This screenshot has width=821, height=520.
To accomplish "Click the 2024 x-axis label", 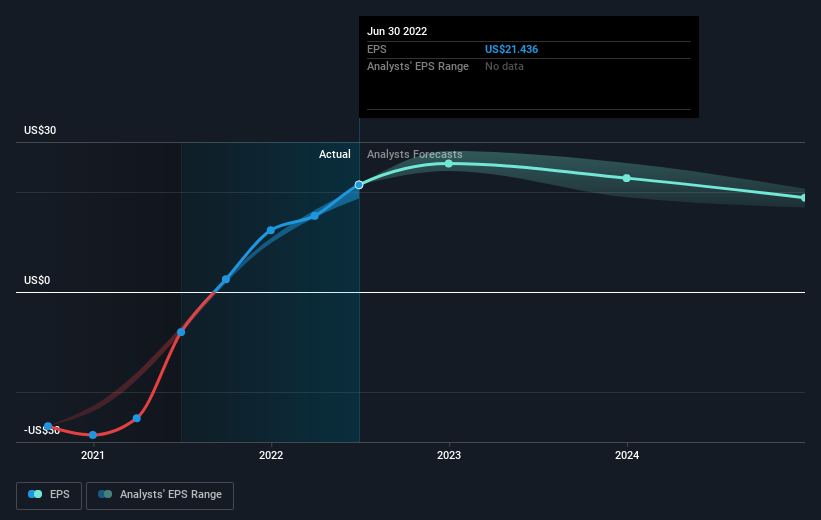I will pos(627,455).
